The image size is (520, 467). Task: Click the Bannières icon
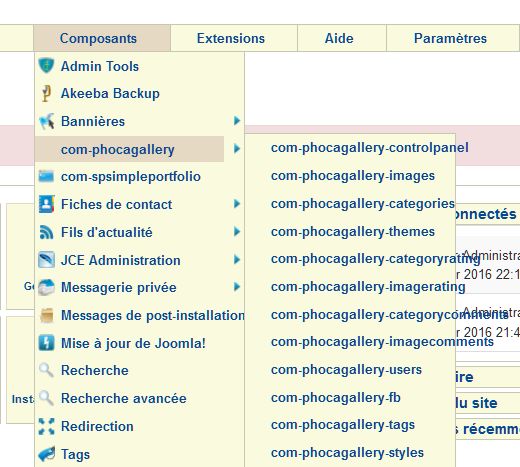click(x=46, y=121)
